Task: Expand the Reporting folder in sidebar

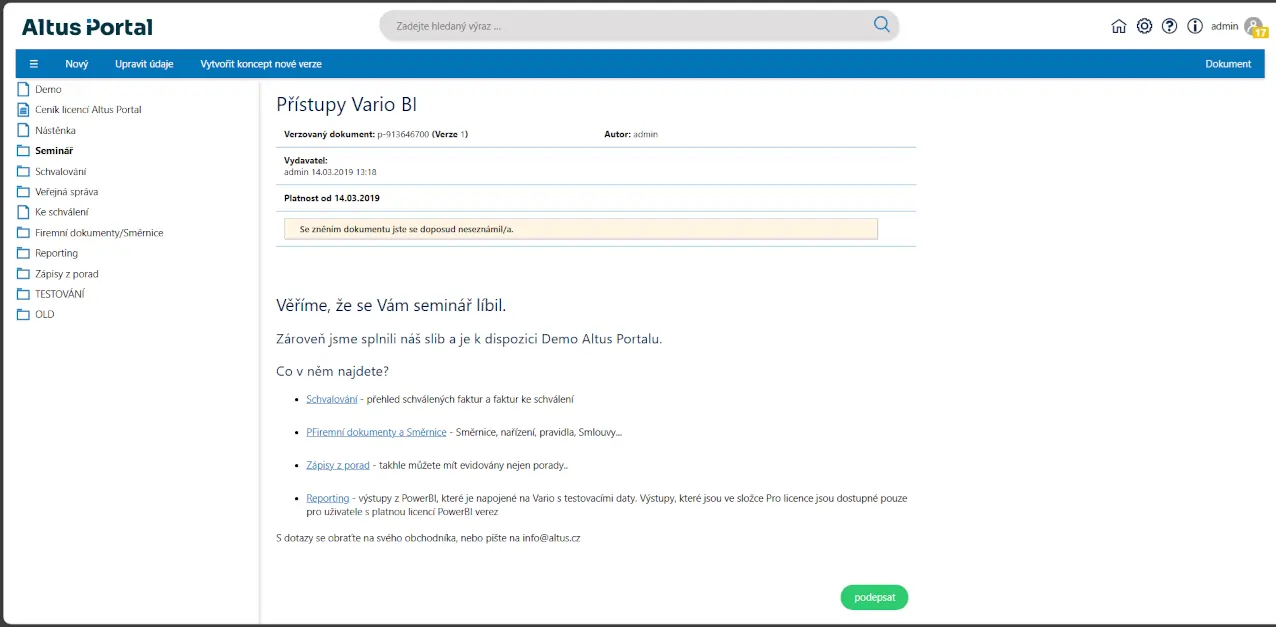Action: pyautogui.click(x=56, y=253)
